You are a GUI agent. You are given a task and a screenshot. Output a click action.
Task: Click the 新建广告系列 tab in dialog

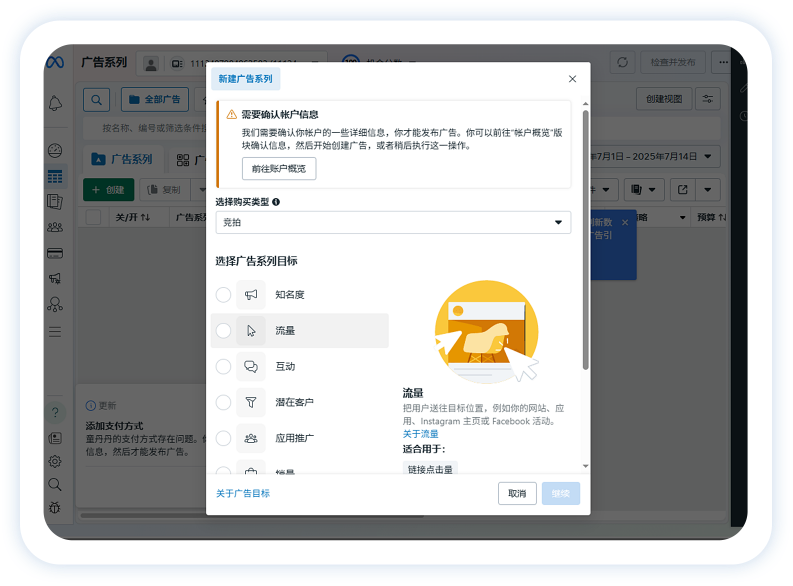245,79
